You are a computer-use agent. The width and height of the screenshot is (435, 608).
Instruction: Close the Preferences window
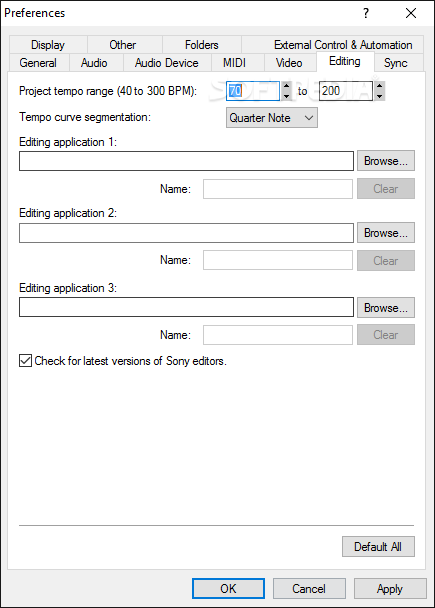click(x=411, y=13)
